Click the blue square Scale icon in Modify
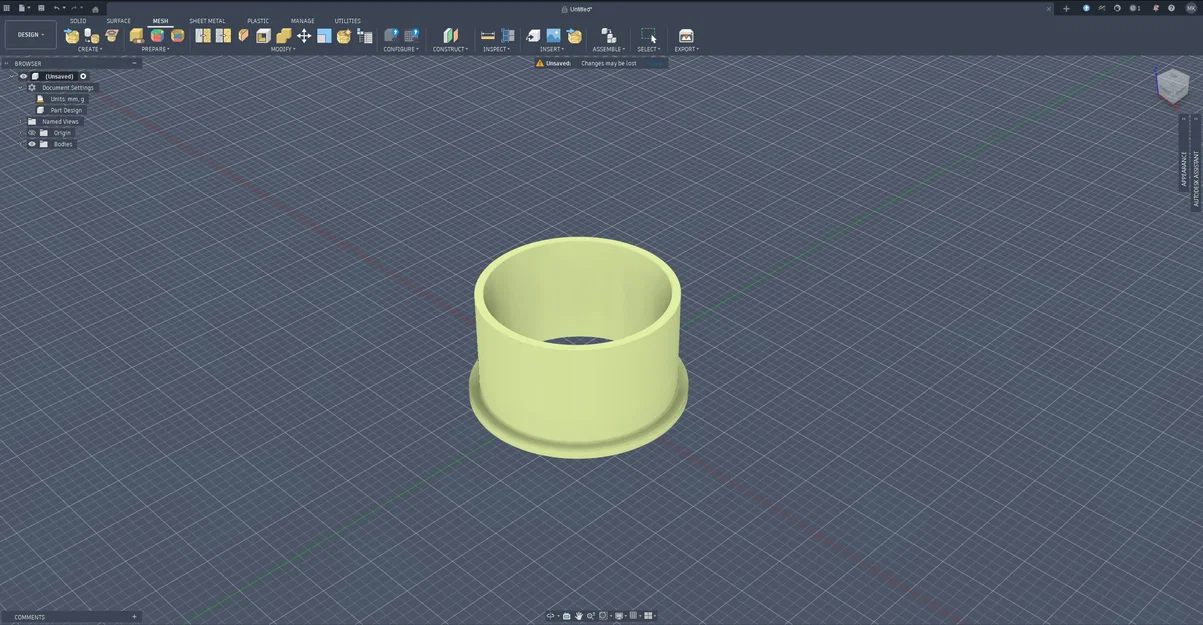This screenshot has height=625, width=1203. [x=324, y=36]
